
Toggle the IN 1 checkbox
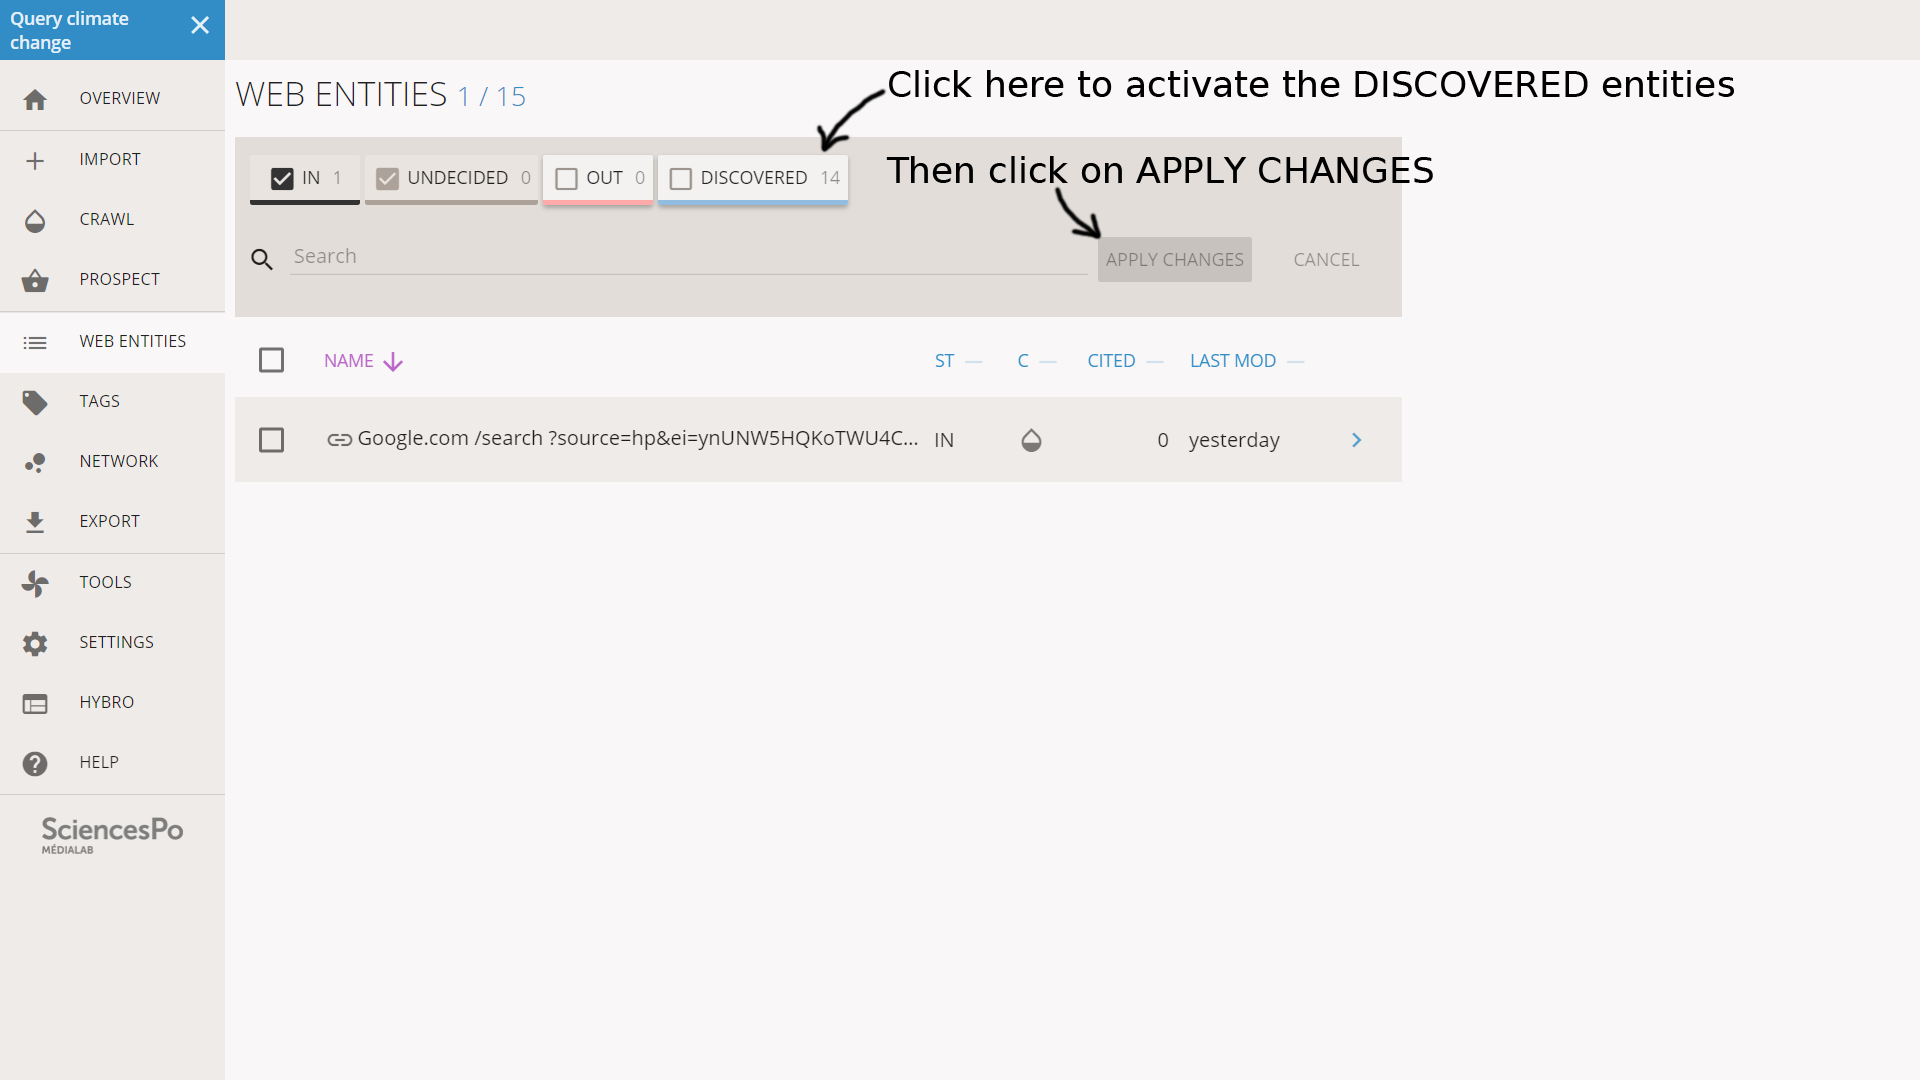pyautogui.click(x=278, y=178)
